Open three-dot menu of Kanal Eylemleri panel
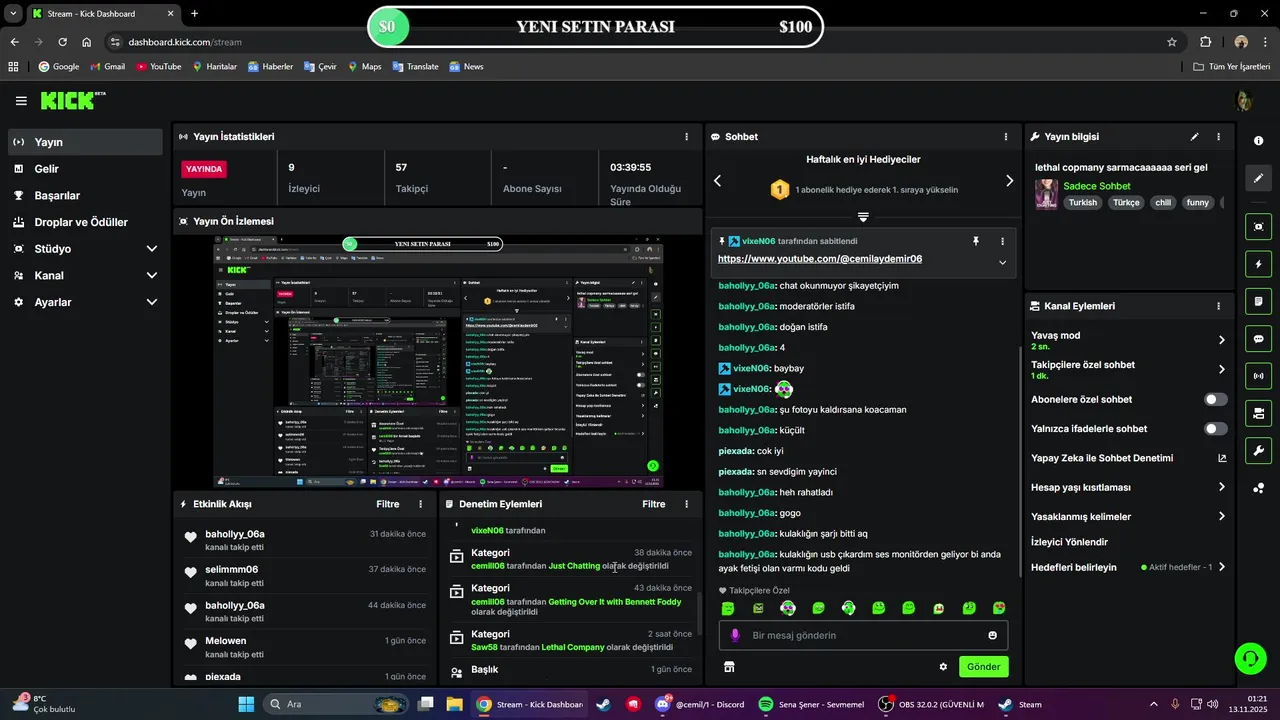Image resolution: width=1280 pixels, height=720 pixels. 1218,306
